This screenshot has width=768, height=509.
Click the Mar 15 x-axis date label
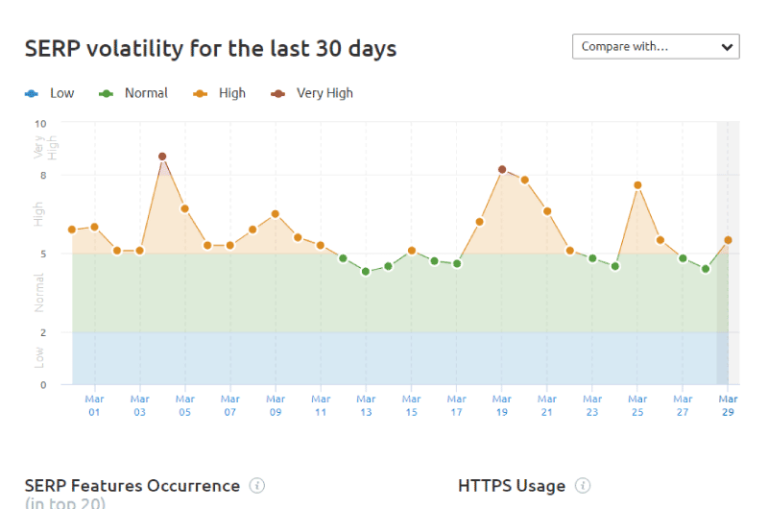click(x=411, y=405)
